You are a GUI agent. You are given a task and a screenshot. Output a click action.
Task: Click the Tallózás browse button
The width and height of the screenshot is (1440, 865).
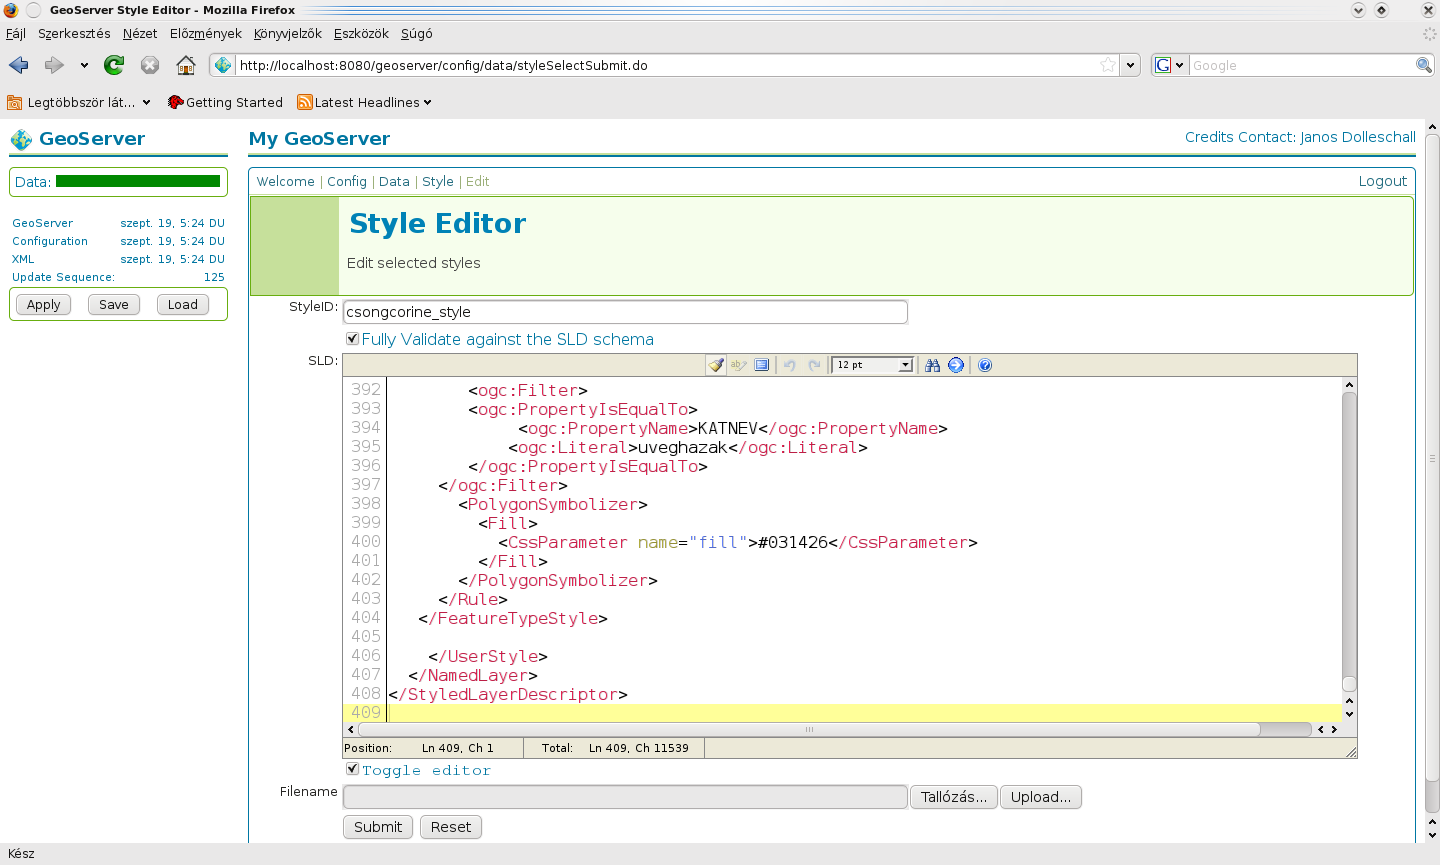coord(954,797)
